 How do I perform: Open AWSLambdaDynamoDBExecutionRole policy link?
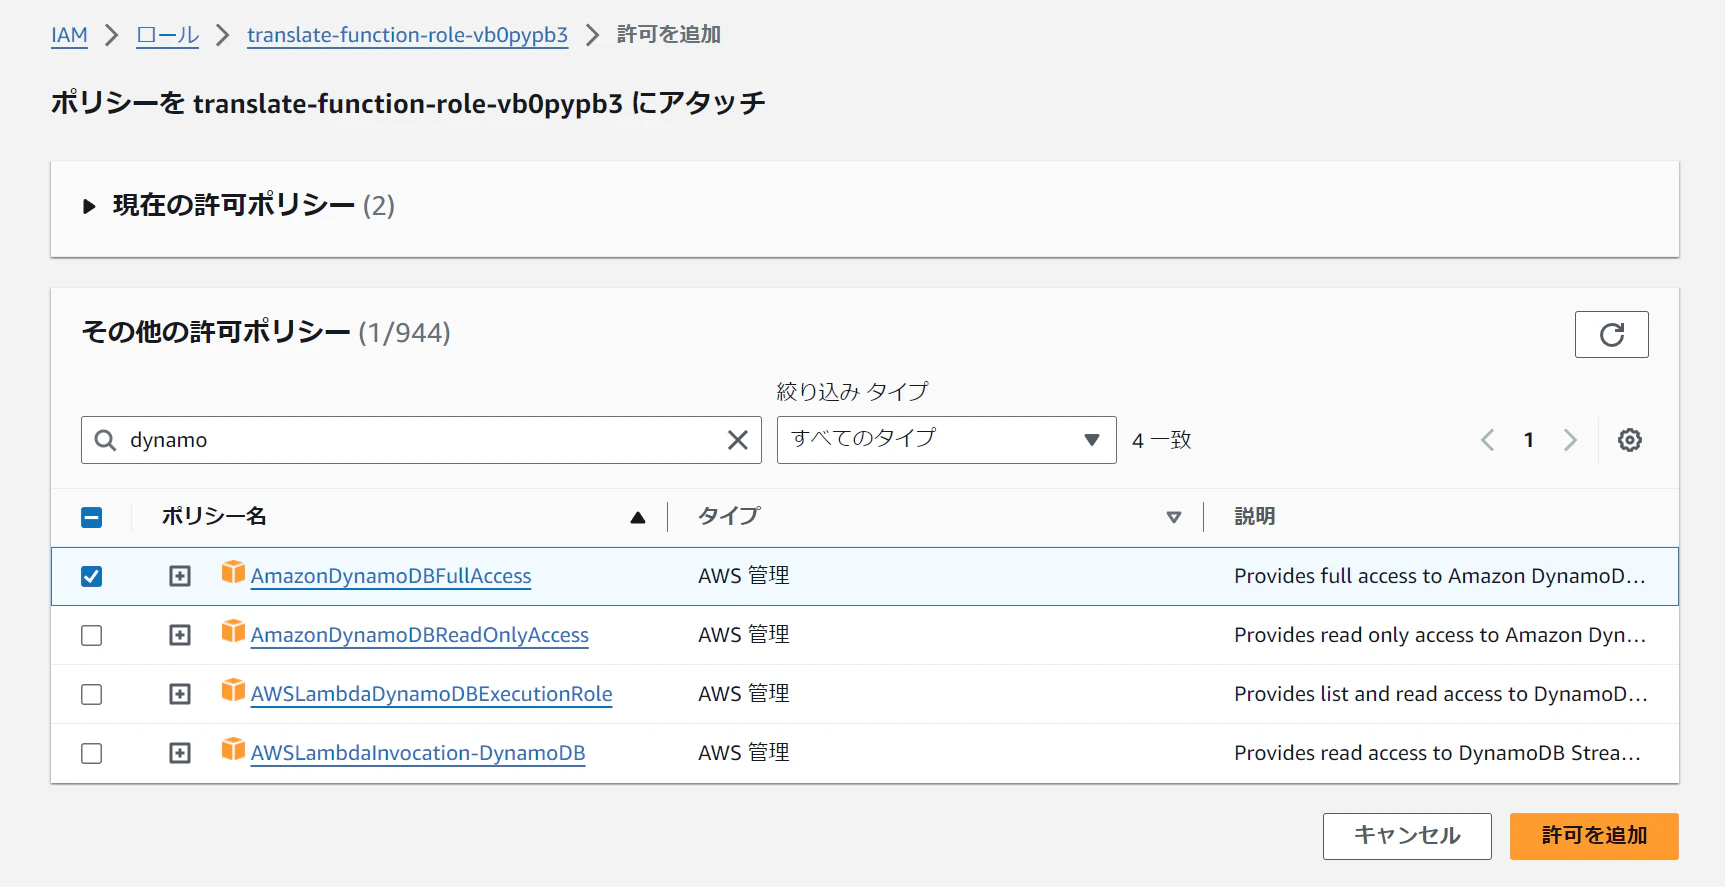(x=431, y=694)
